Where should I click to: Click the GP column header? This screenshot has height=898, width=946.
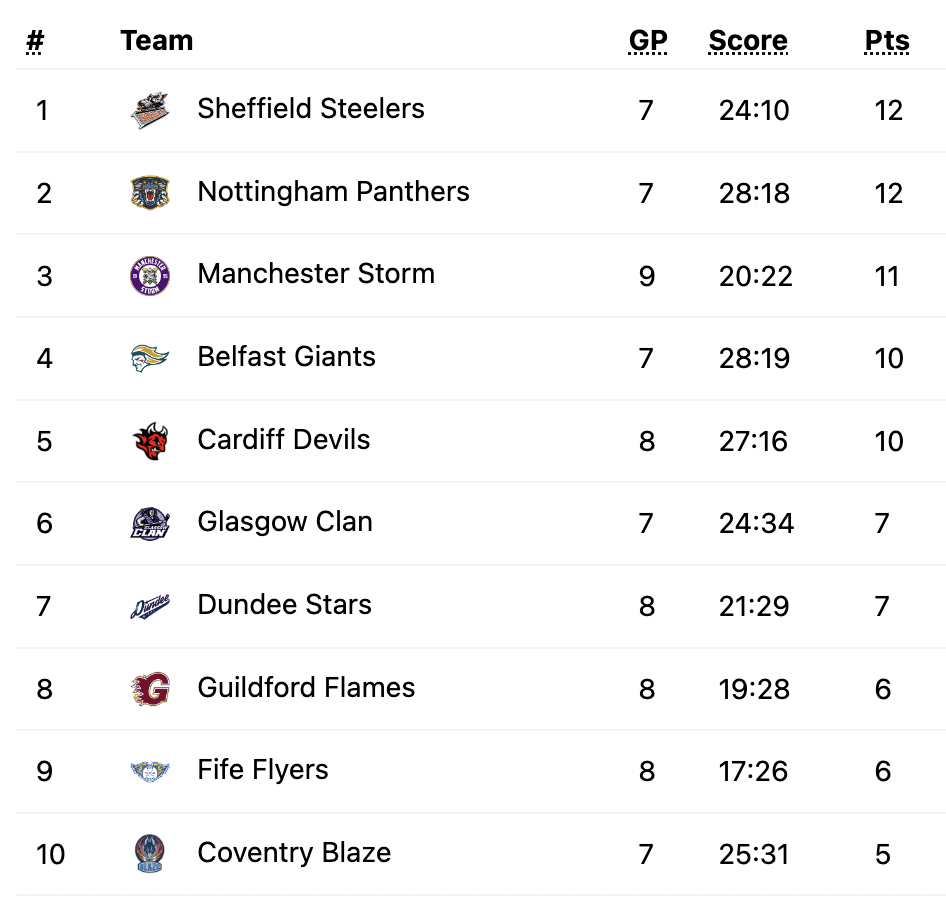[x=647, y=41]
